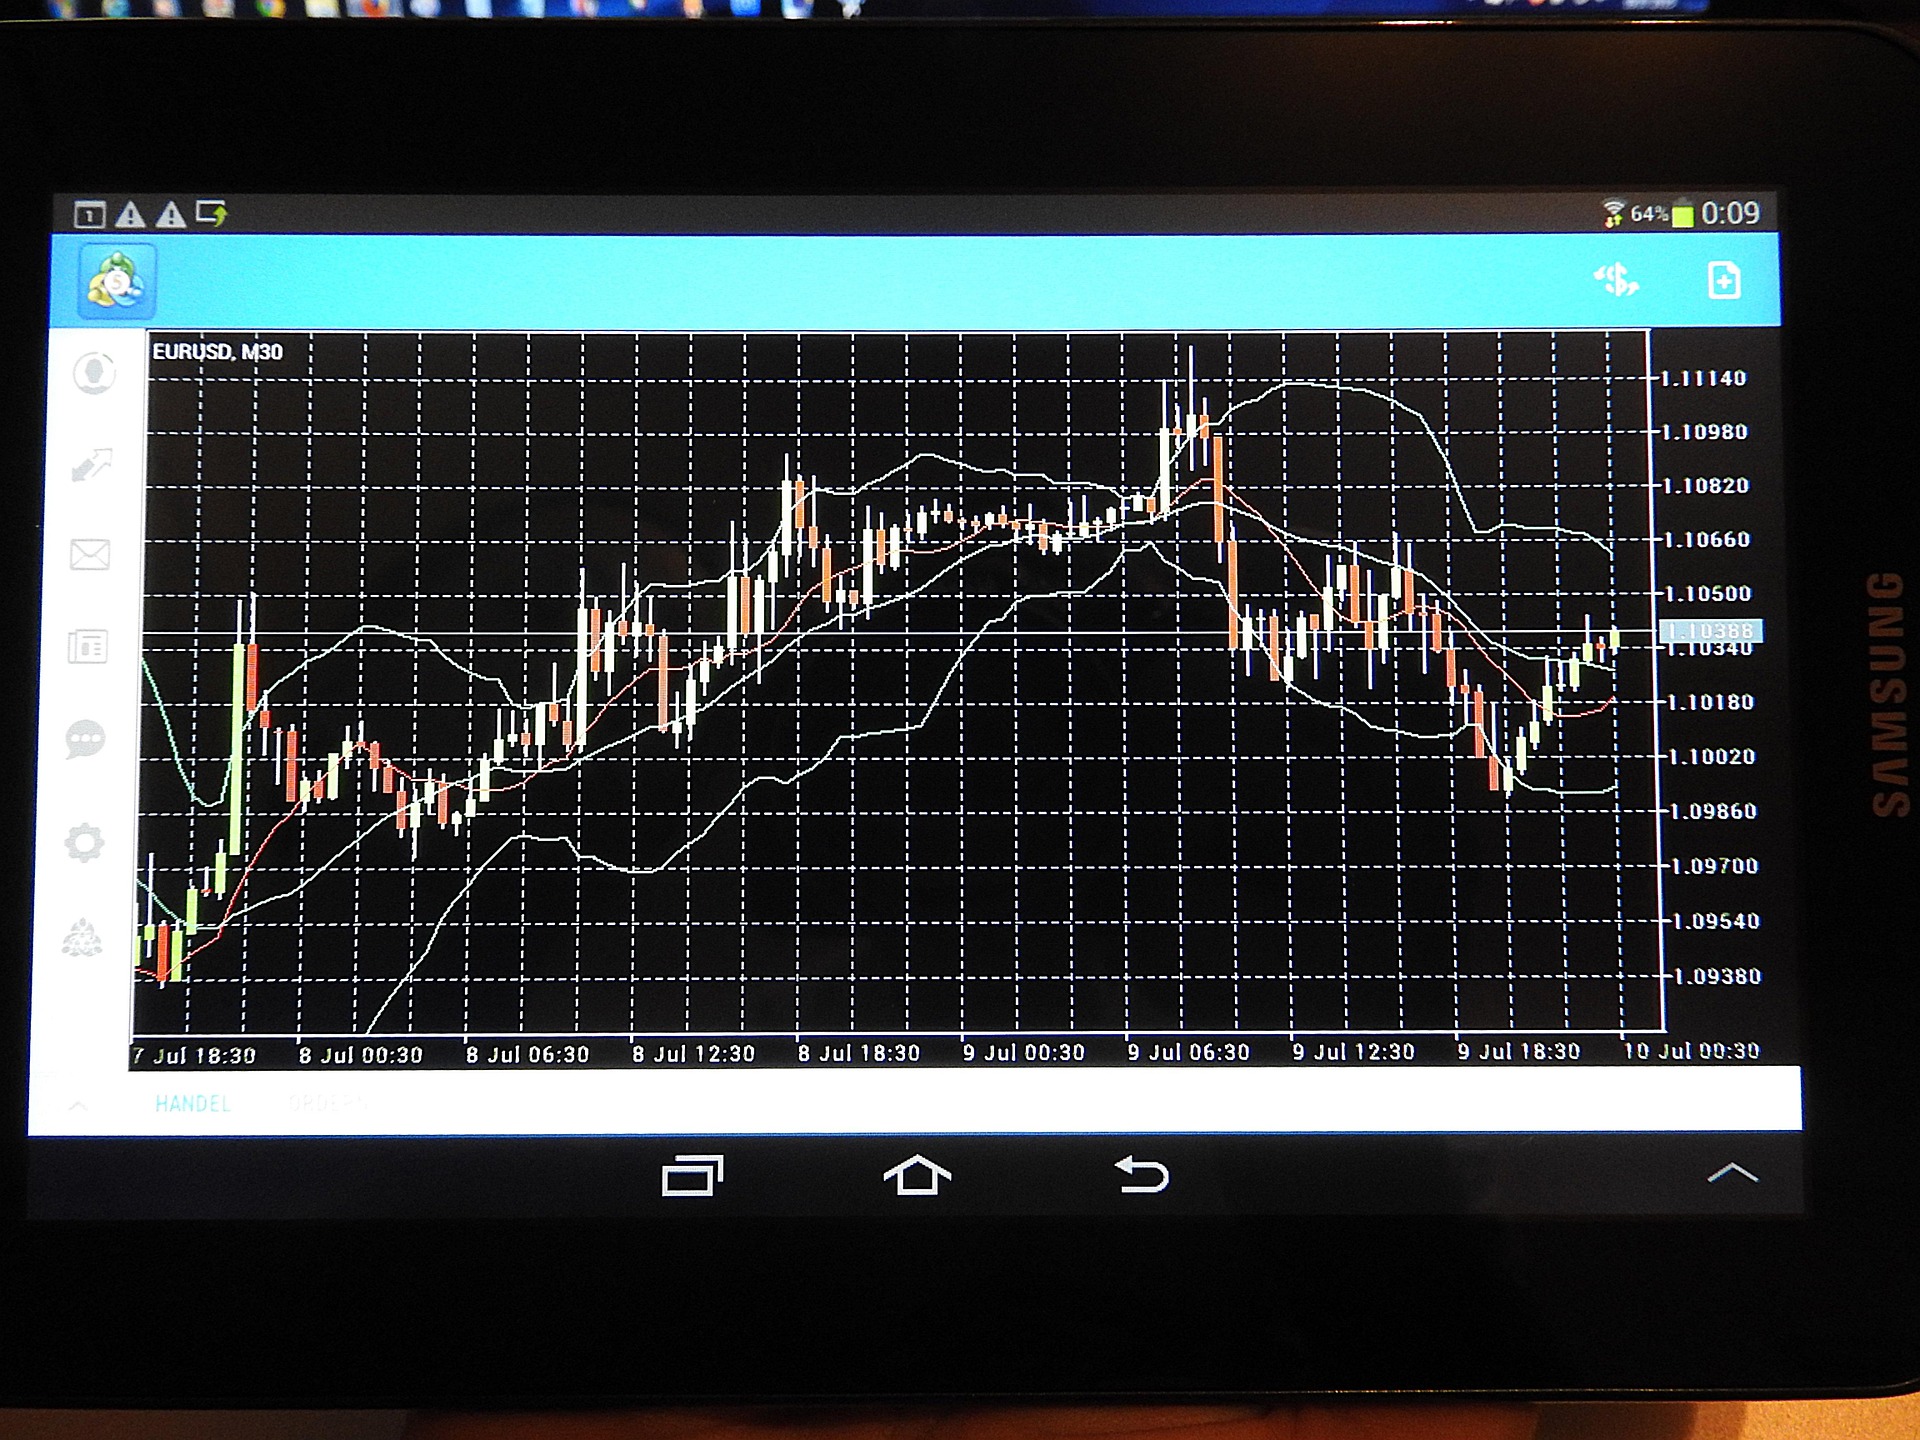Switch to the HANDEL tab

[x=193, y=1104]
